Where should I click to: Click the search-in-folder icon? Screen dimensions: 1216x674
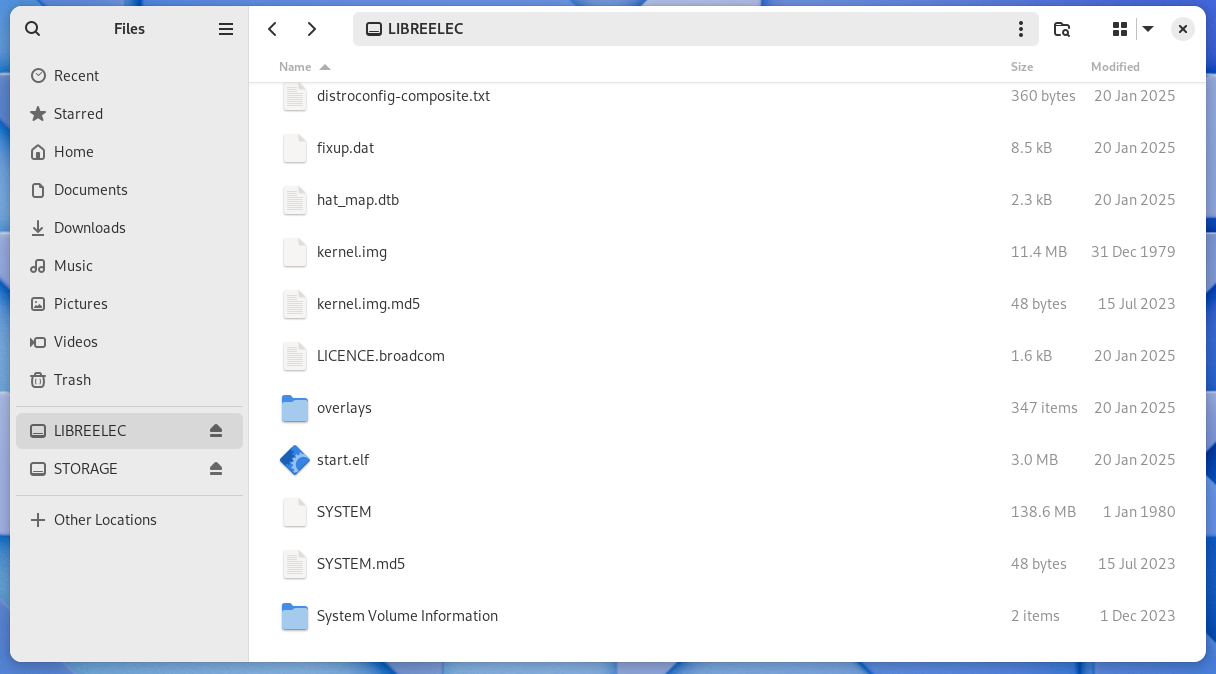[x=1062, y=29]
